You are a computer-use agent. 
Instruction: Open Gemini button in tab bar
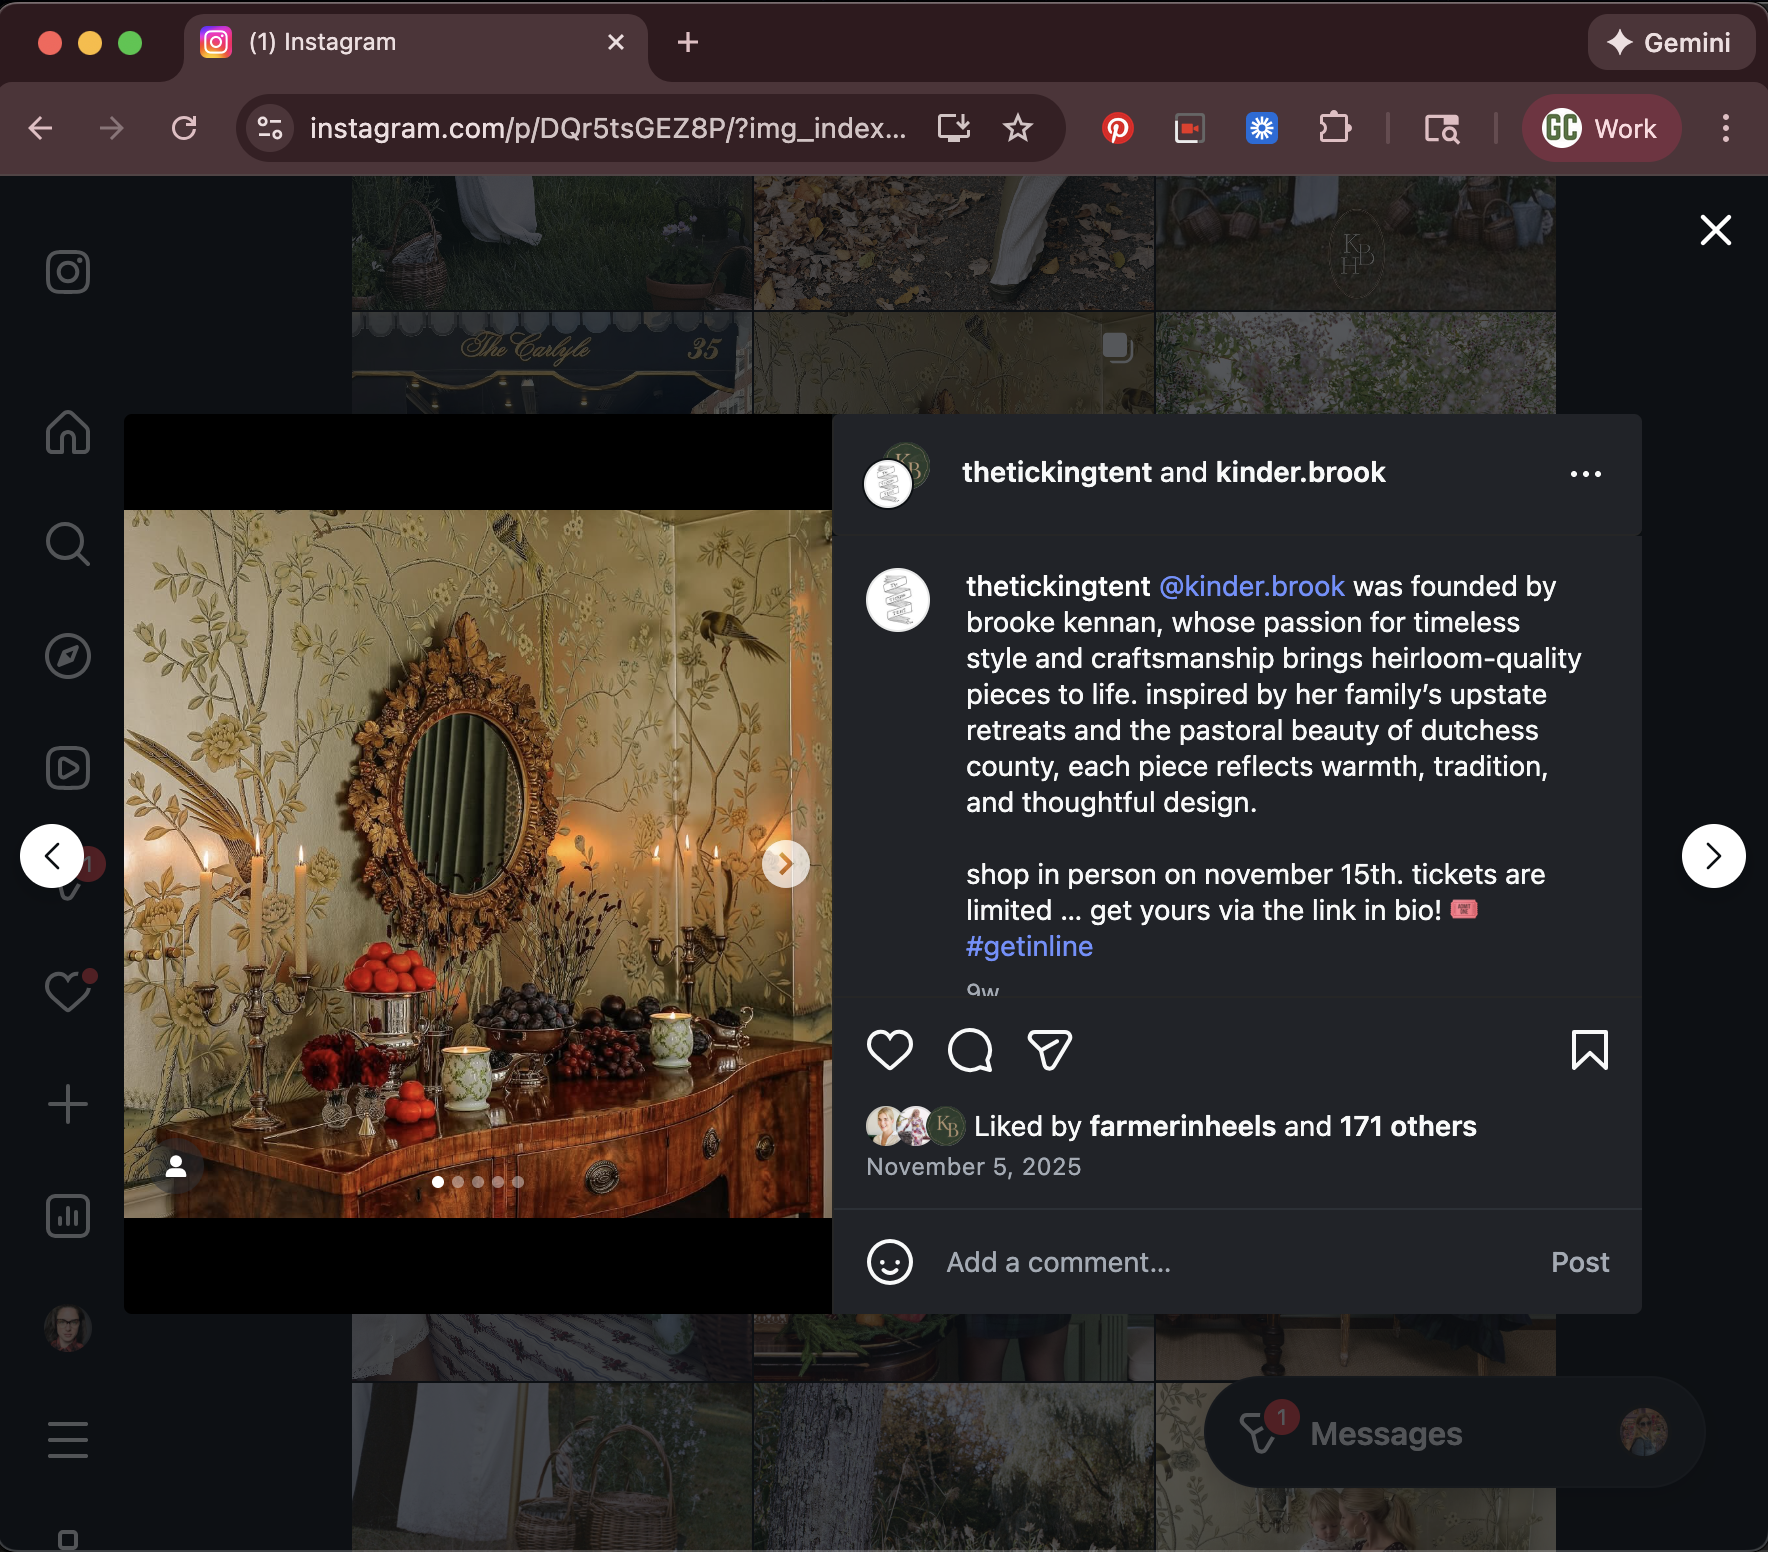(1670, 42)
